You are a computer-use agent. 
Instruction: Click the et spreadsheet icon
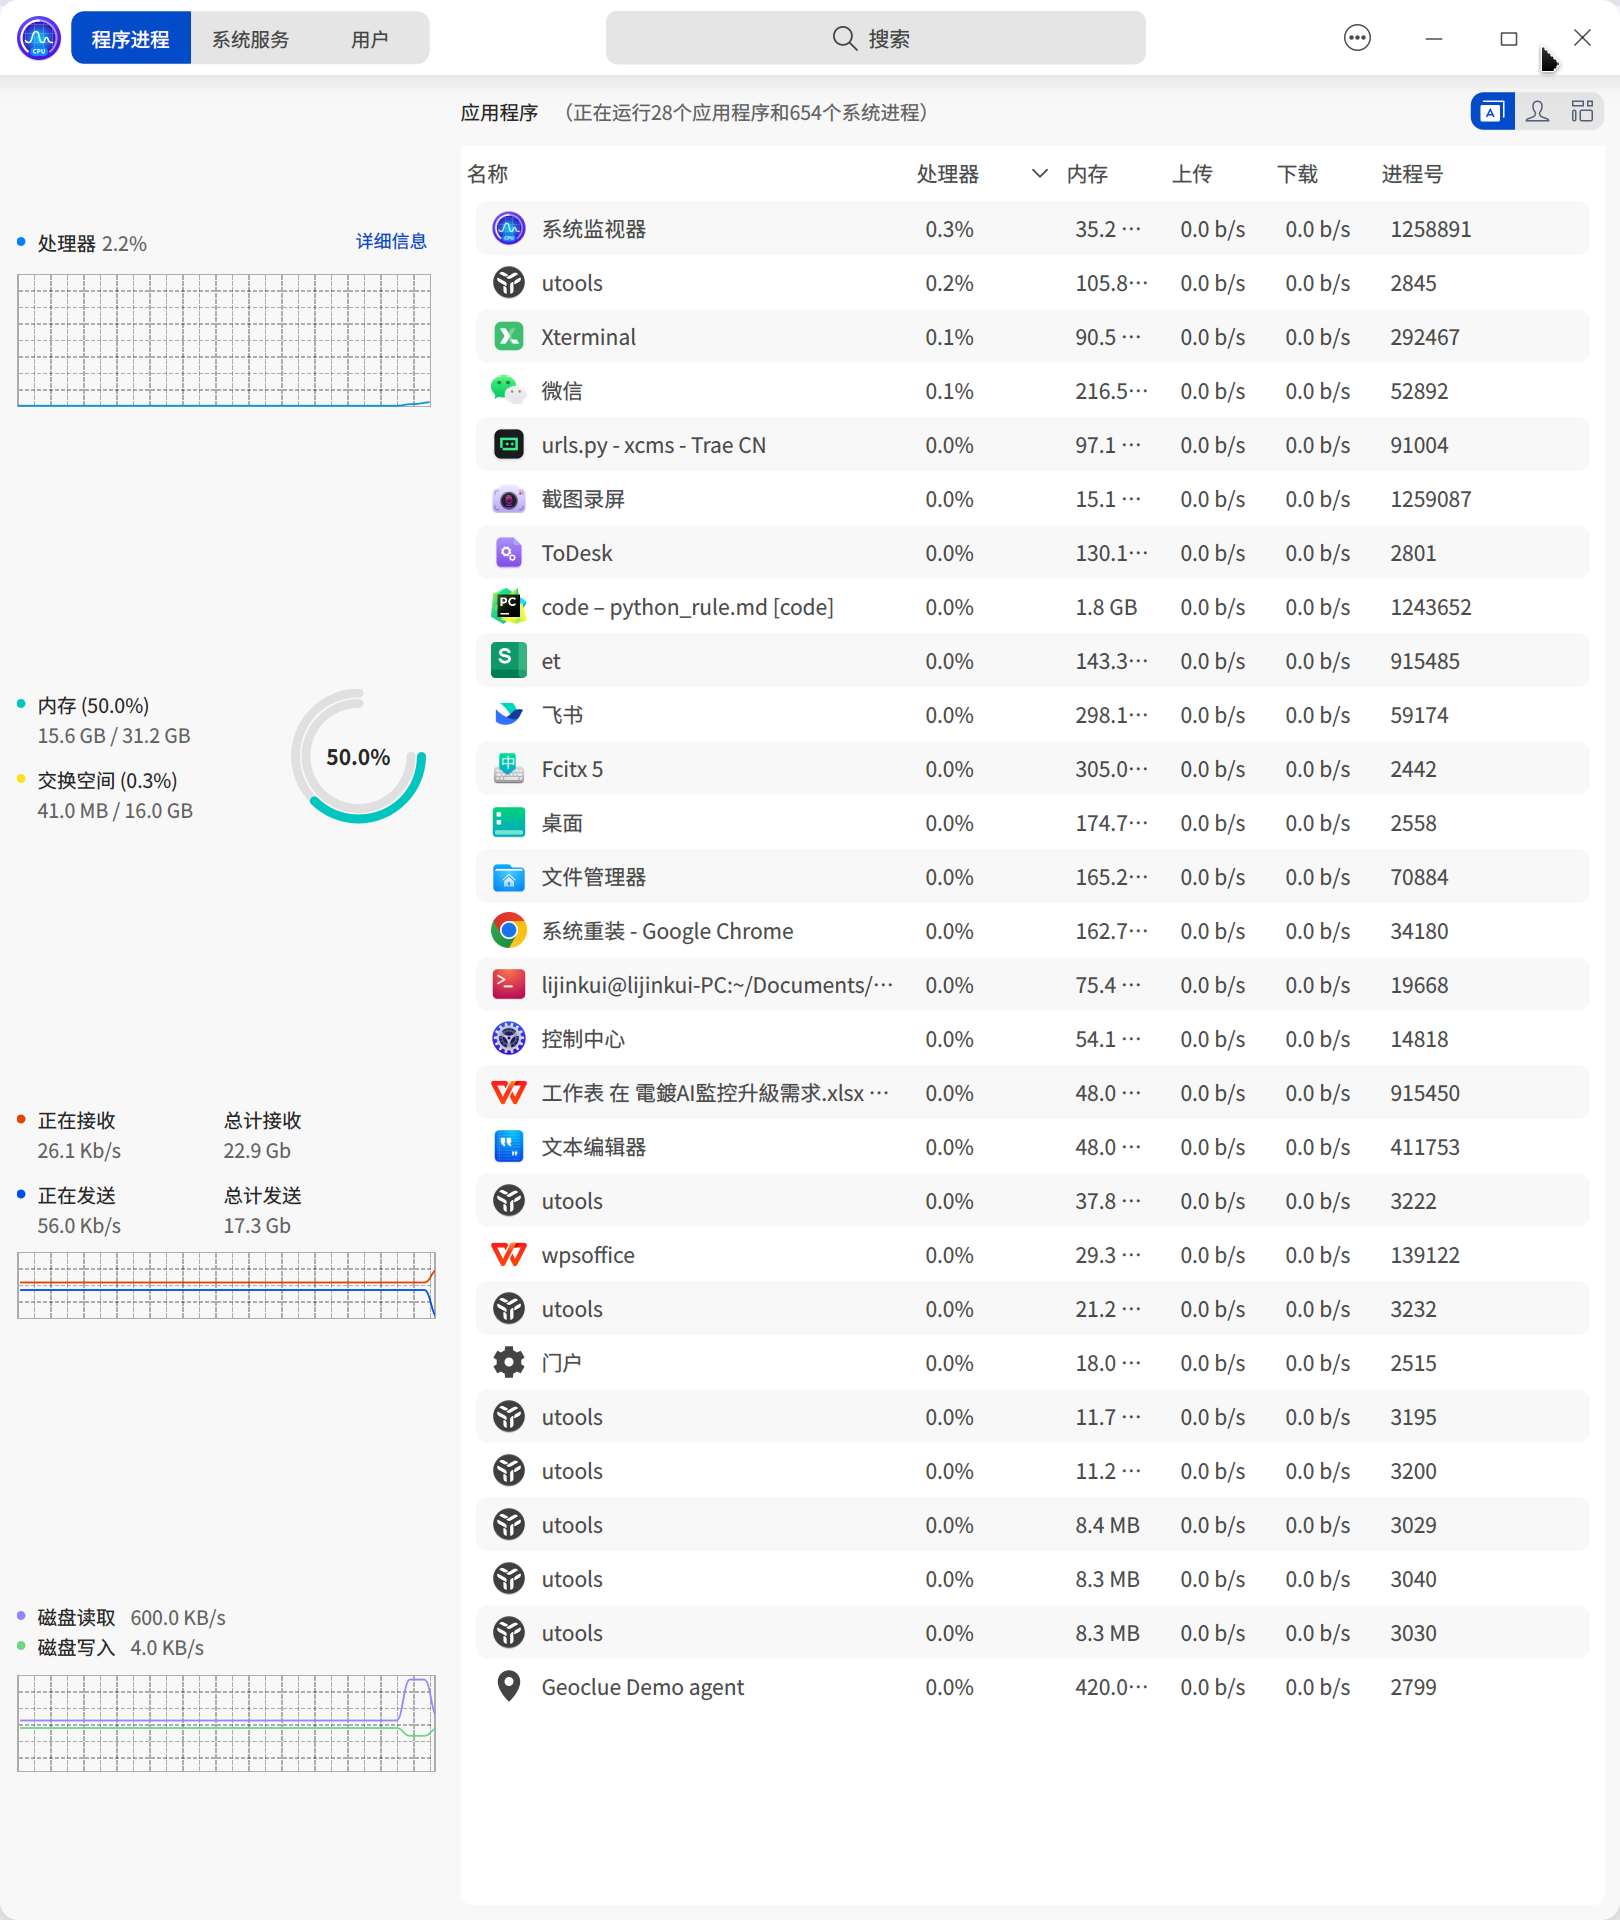coord(509,661)
